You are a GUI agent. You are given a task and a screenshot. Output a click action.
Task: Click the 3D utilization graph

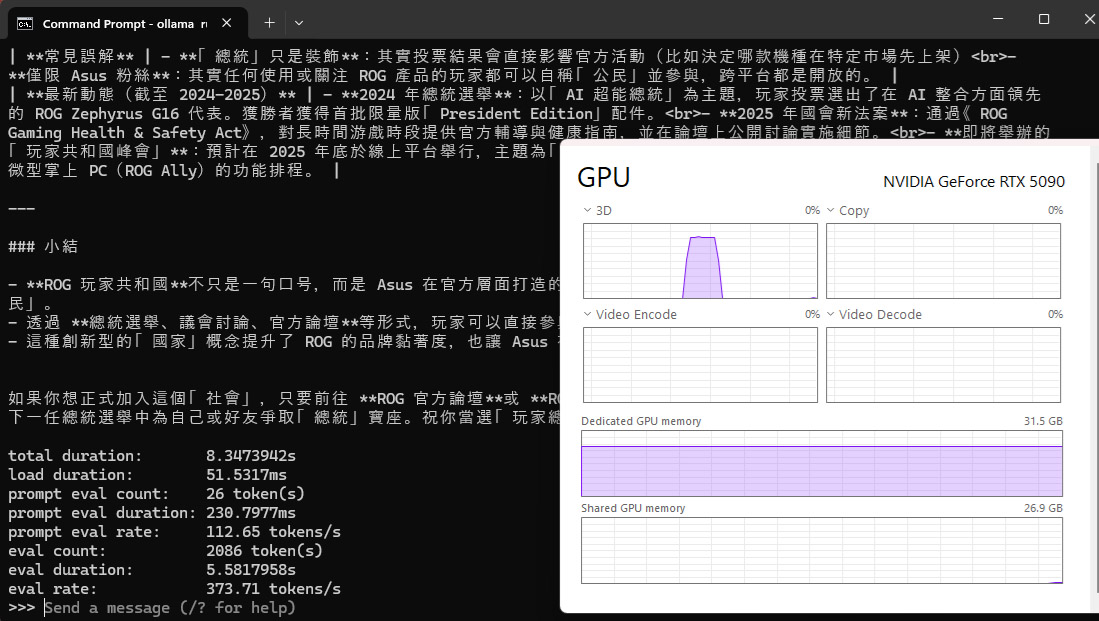(x=700, y=261)
